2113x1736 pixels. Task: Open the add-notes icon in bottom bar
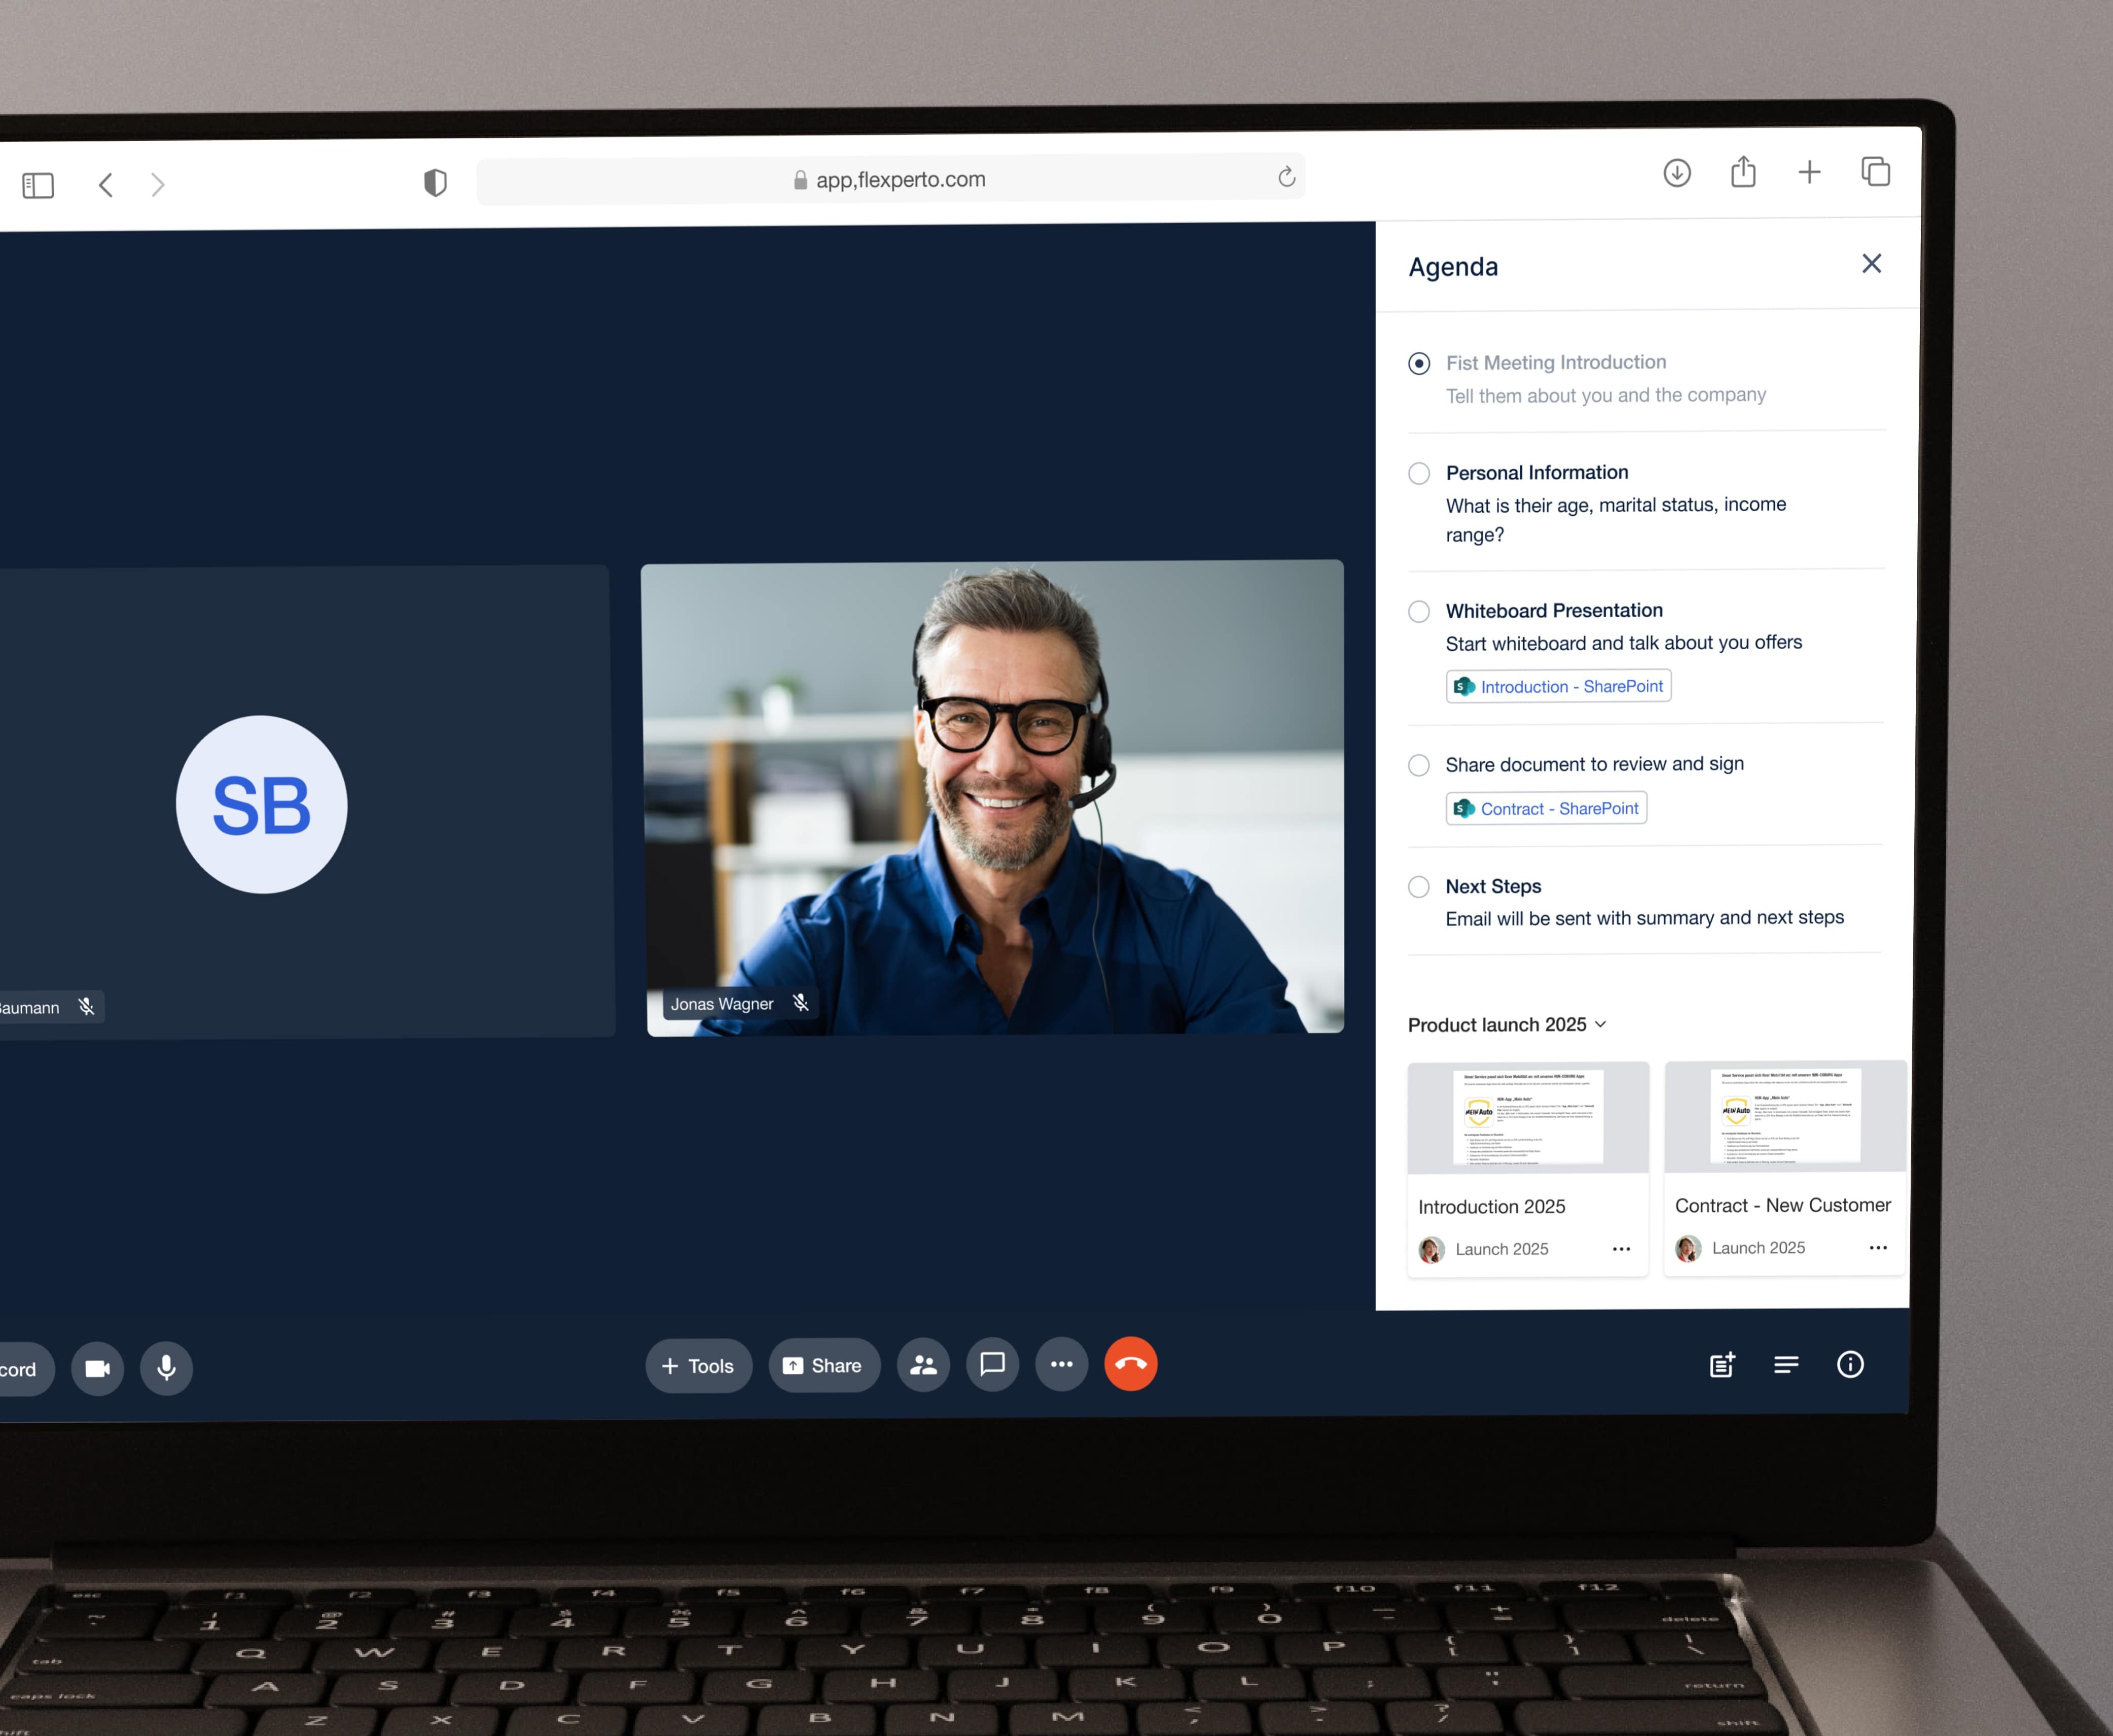[1722, 1365]
